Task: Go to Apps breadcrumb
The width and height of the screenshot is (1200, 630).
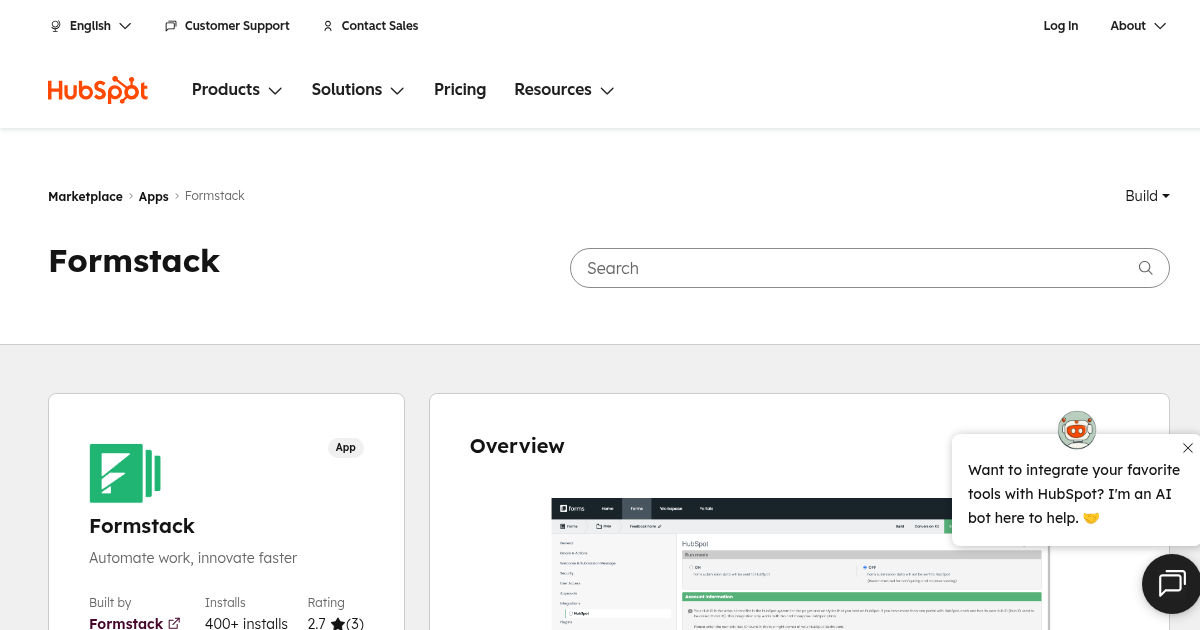Action: click(153, 197)
